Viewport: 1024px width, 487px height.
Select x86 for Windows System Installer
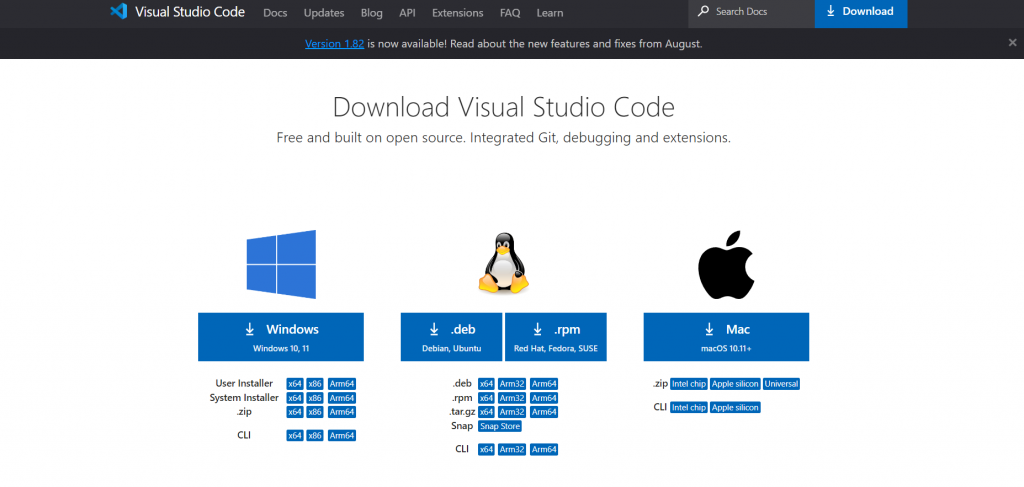[315, 398]
